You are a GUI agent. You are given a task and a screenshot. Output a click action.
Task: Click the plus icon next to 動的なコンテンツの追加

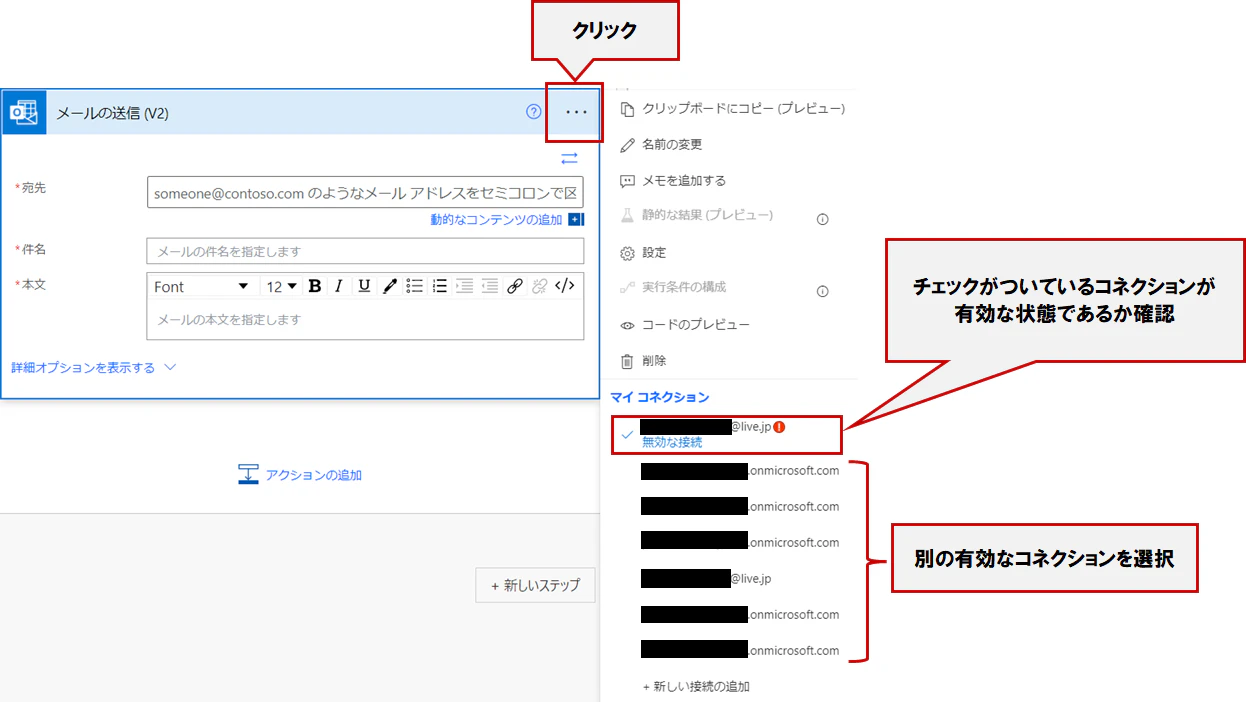[576, 219]
